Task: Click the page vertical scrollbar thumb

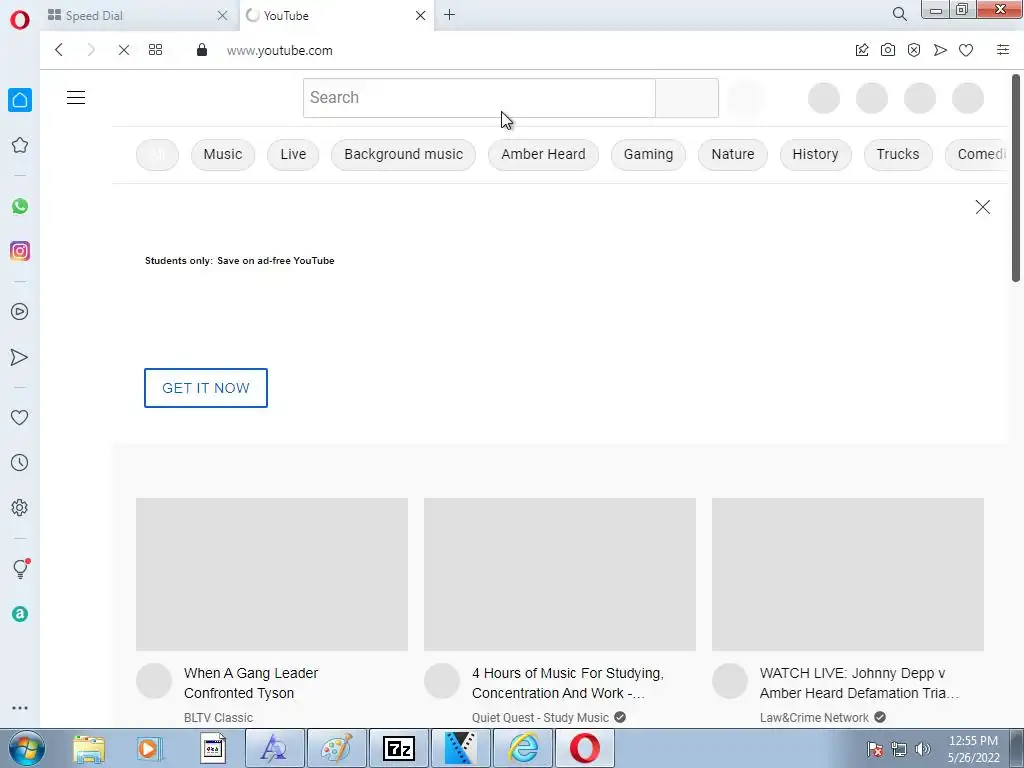Action: click(x=1016, y=178)
